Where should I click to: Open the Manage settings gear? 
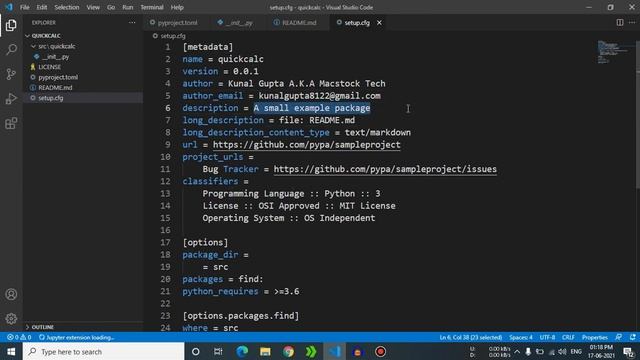click(11, 318)
